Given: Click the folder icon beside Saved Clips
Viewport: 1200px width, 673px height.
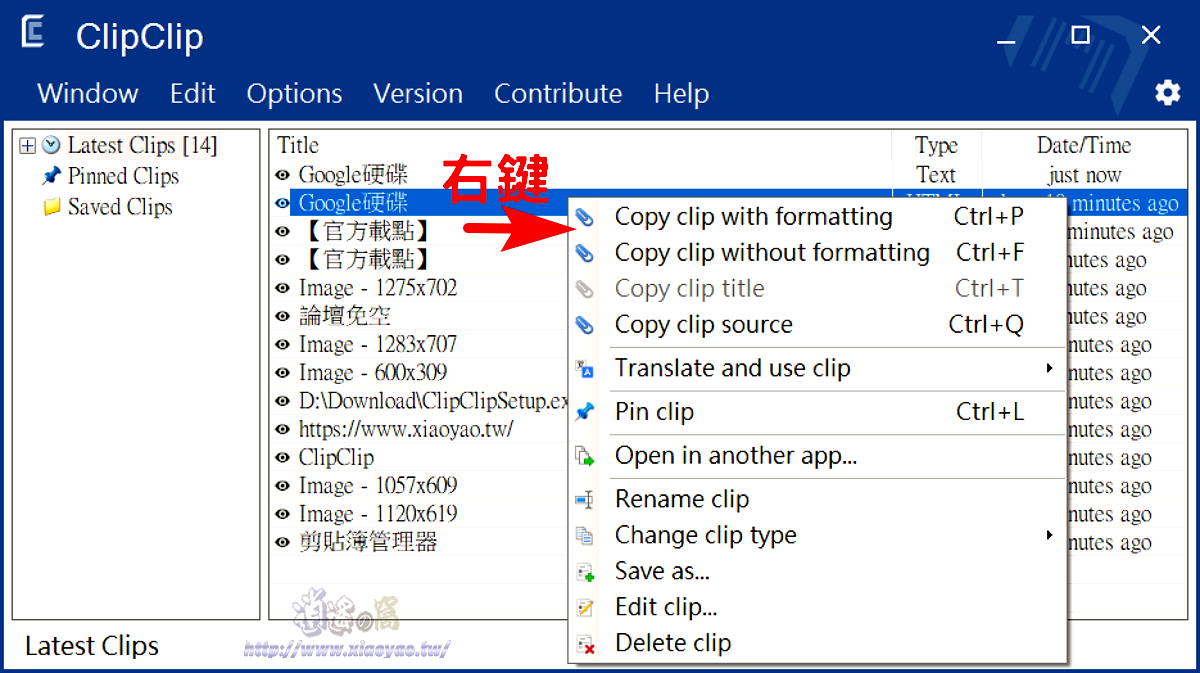Looking at the screenshot, I should point(51,208).
